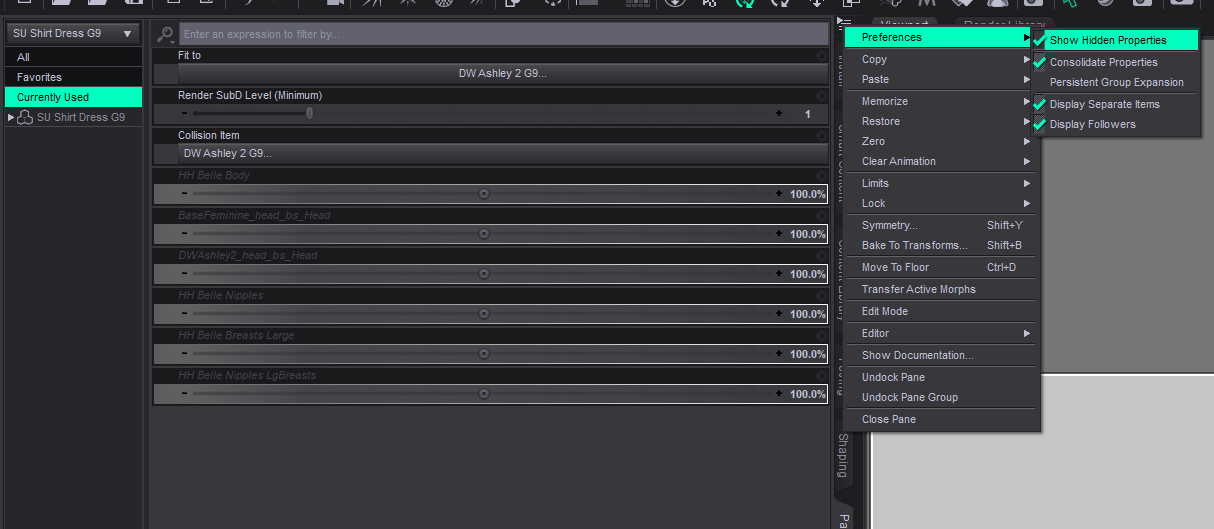Click the SU Shirt Dress G9 figure icon
Viewport: 1214px width, 529px height.
tap(26, 117)
